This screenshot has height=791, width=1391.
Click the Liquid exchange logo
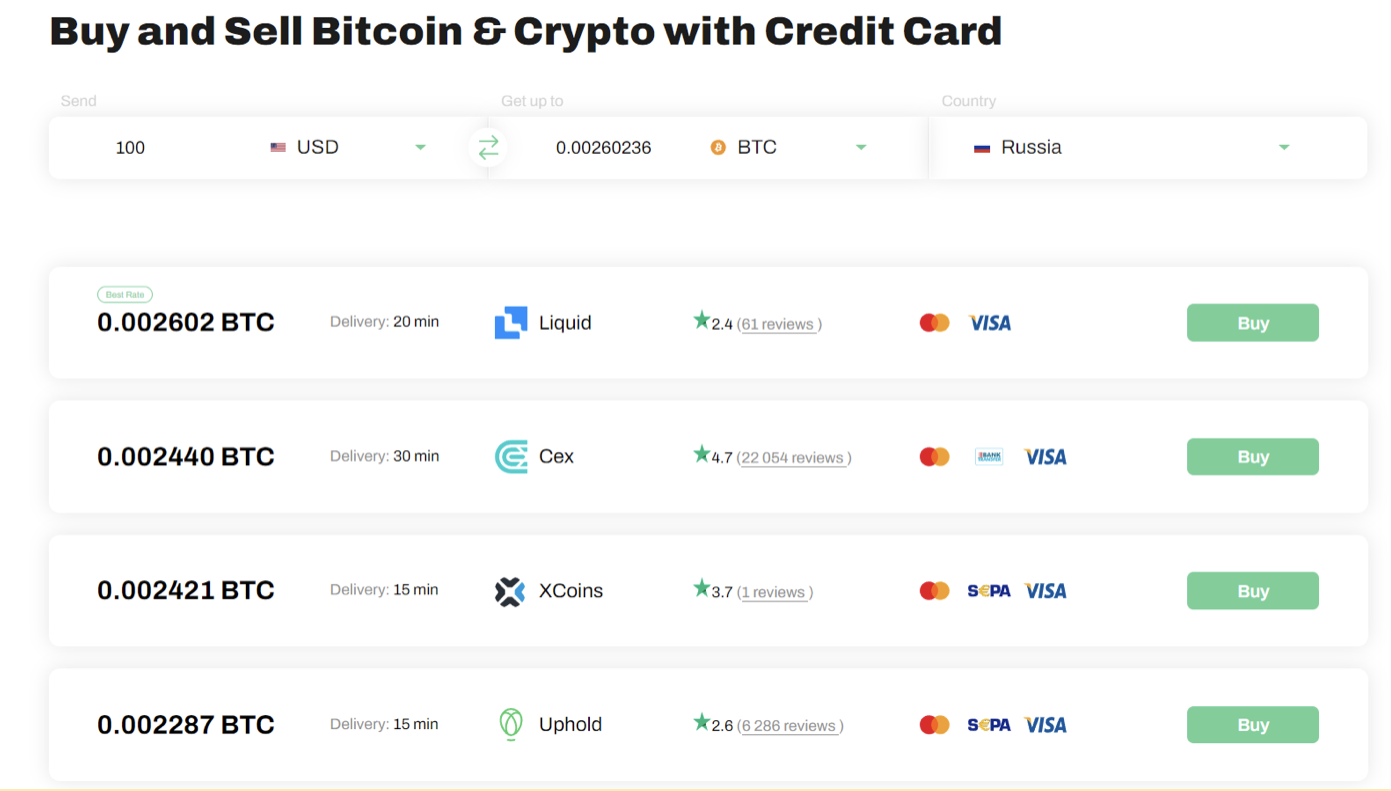pyautogui.click(x=510, y=323)
